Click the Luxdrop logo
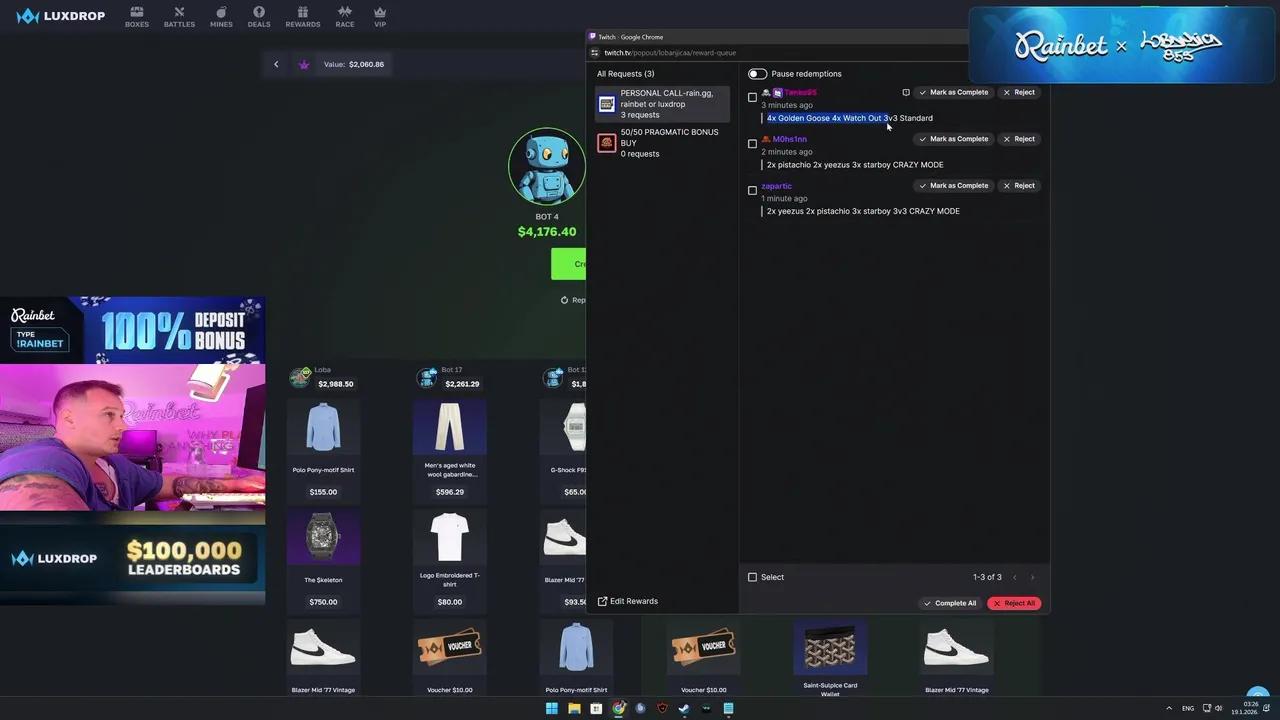The height and width of the screenshot is (720, 1280). pyautogui.click(x=60, y=15)
